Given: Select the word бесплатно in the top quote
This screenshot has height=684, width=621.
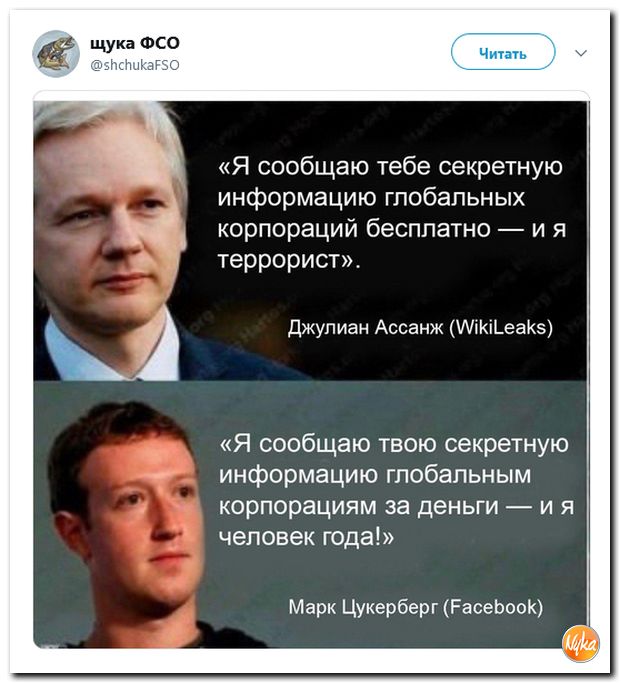Looking at the screenshot, I should (x=428, y=229).
